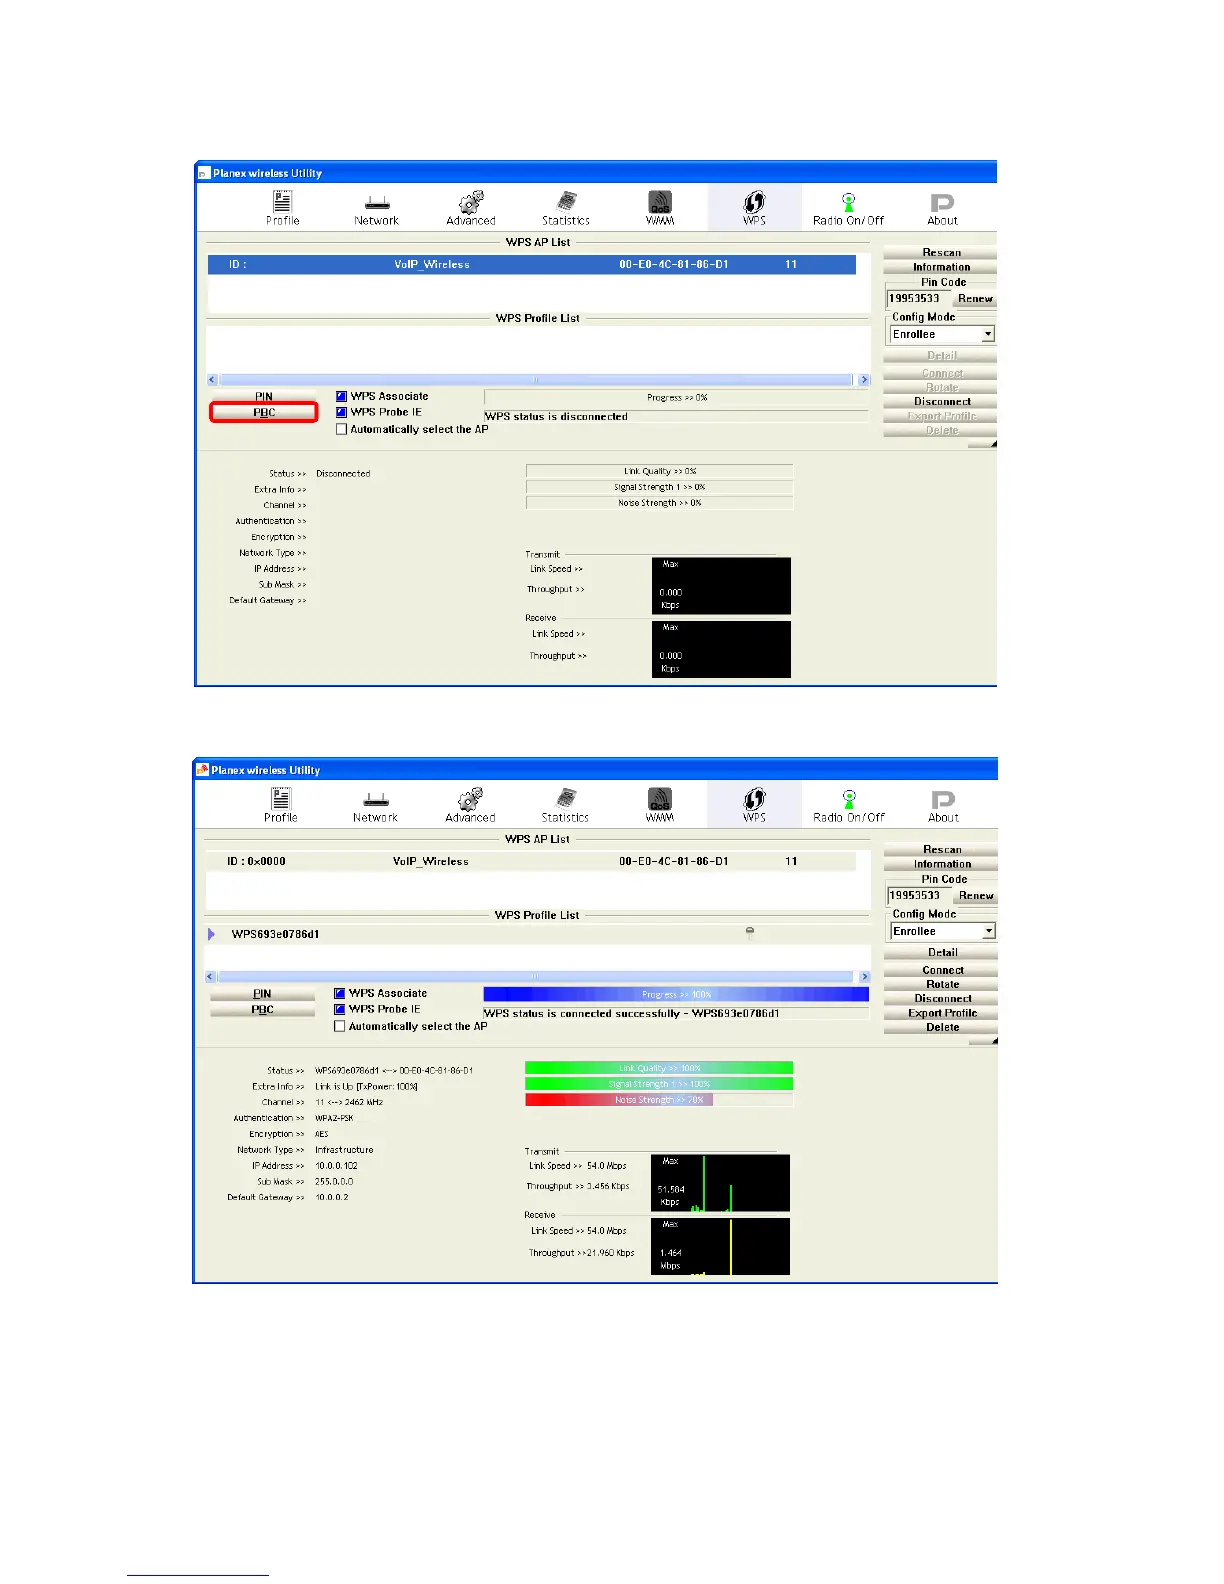This screenshot has height=1584, width=1224.
Task: Click Rescan button in the disconnected window
Action: point(941,252)
